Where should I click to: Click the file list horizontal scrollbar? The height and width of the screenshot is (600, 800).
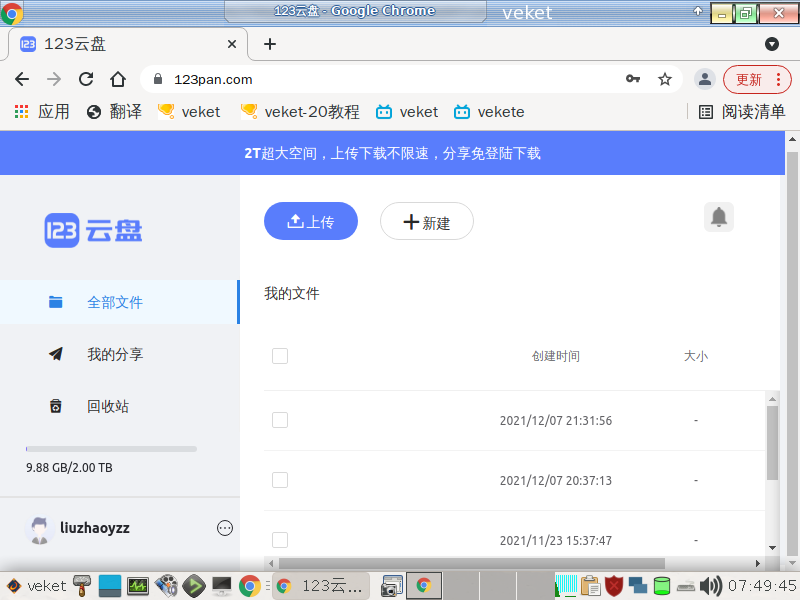(471, 563)
